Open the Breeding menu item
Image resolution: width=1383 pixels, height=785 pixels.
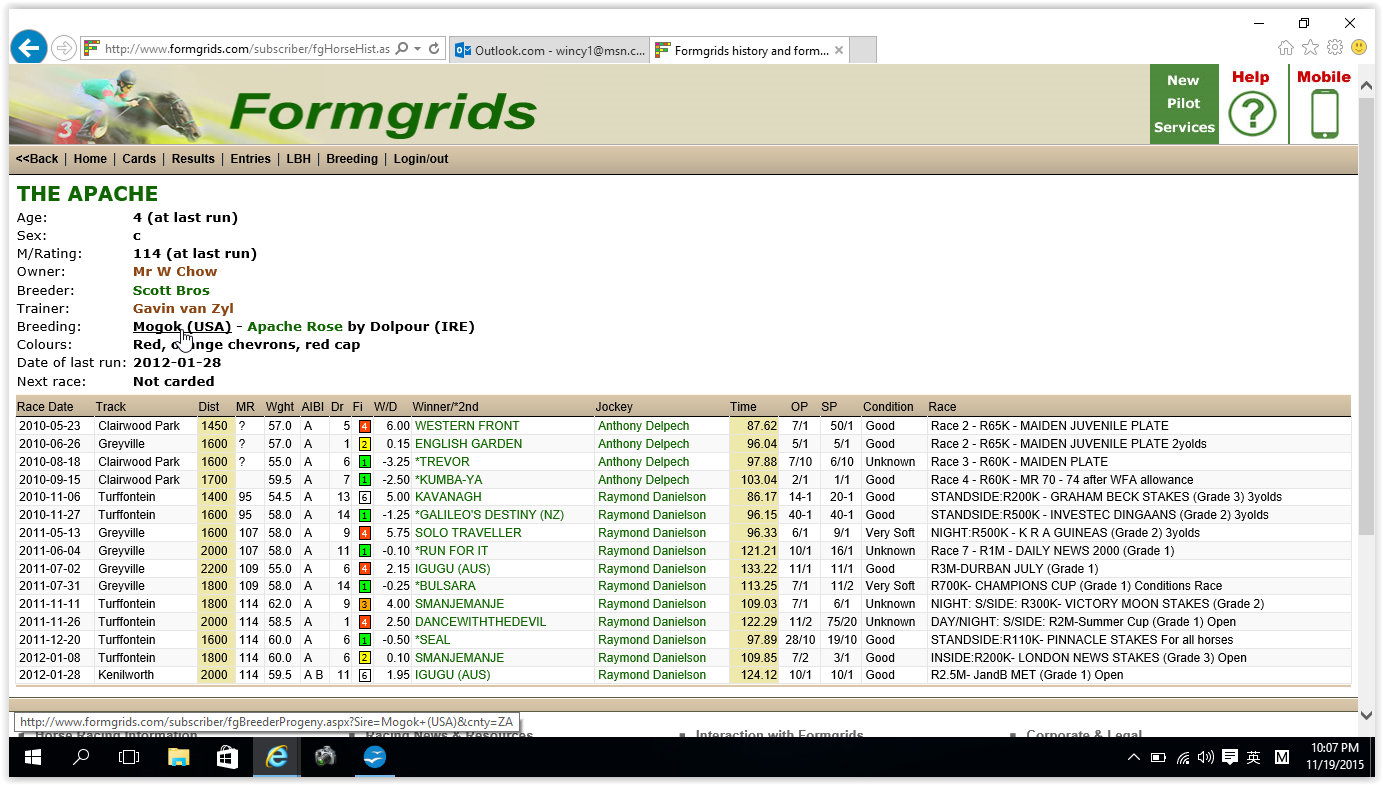point(352,159)
